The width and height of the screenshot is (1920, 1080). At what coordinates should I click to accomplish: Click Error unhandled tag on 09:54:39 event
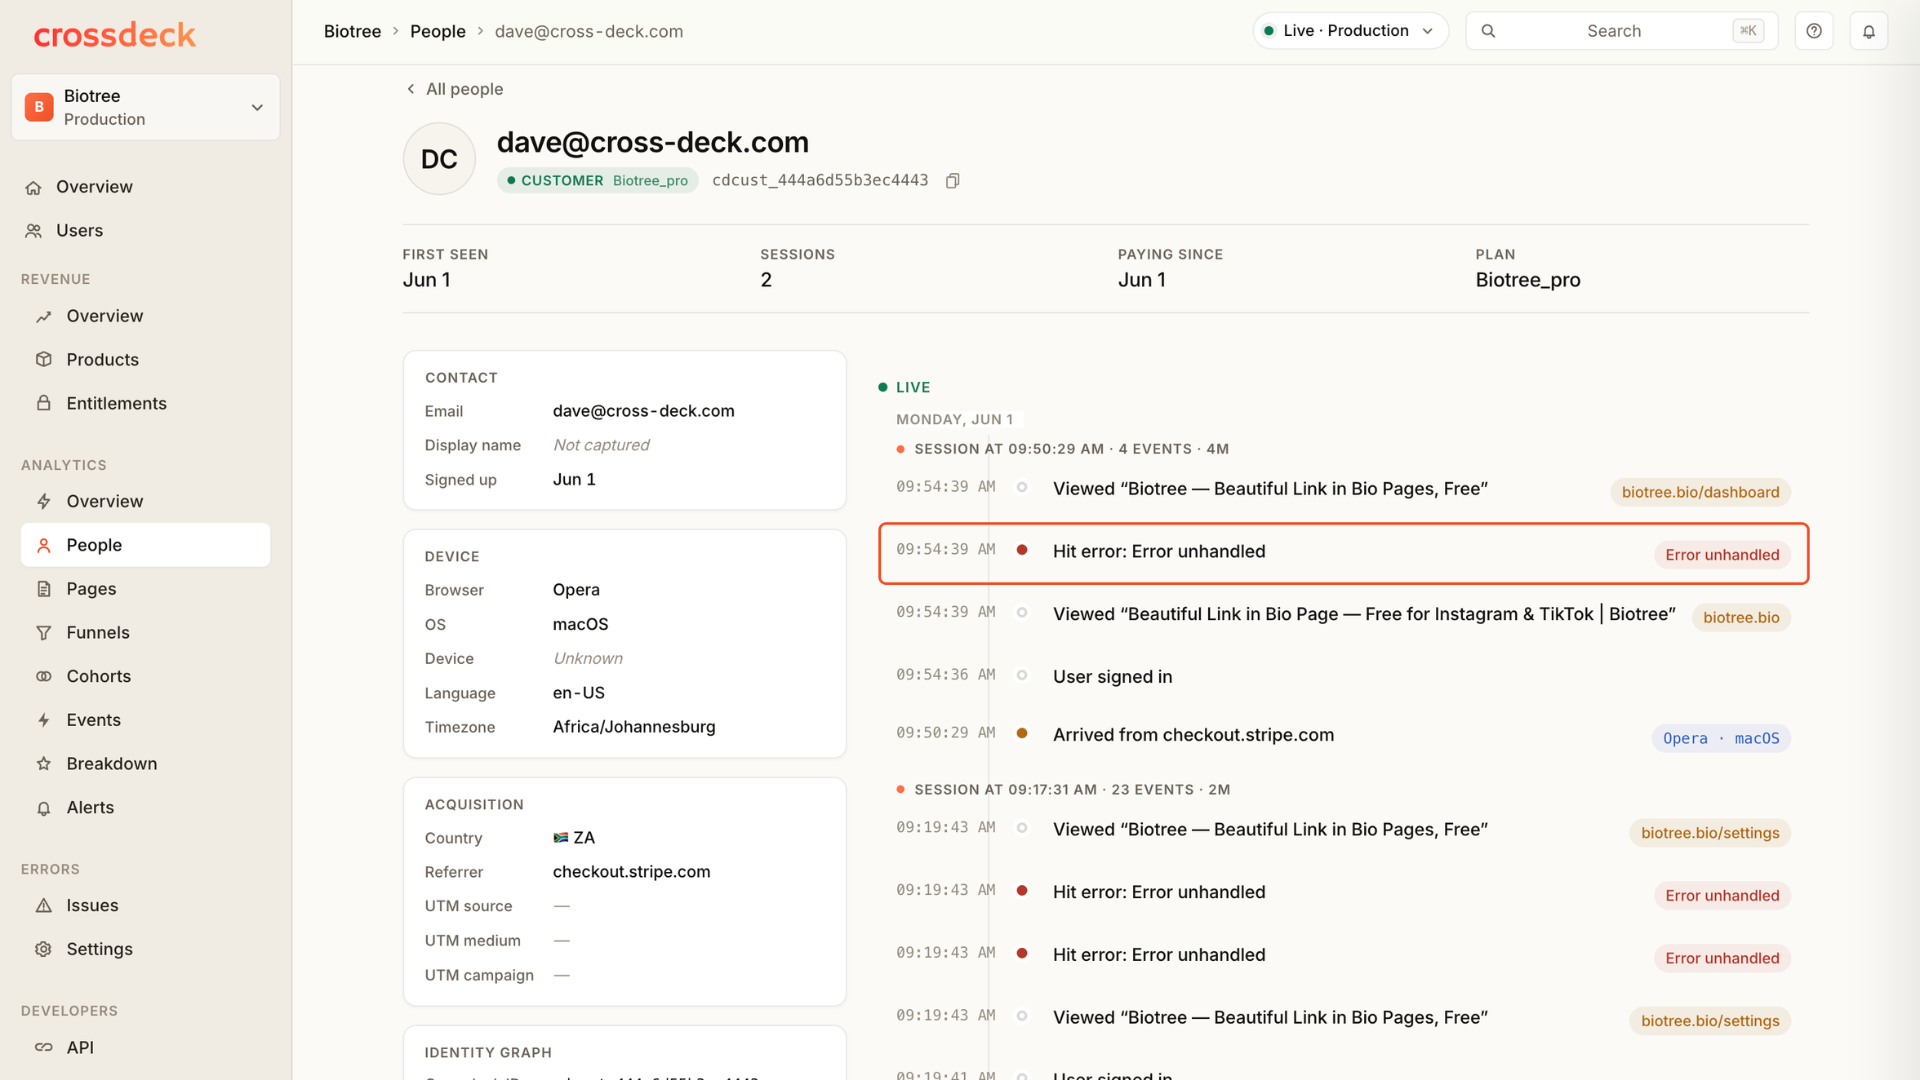click(1721, 555)
